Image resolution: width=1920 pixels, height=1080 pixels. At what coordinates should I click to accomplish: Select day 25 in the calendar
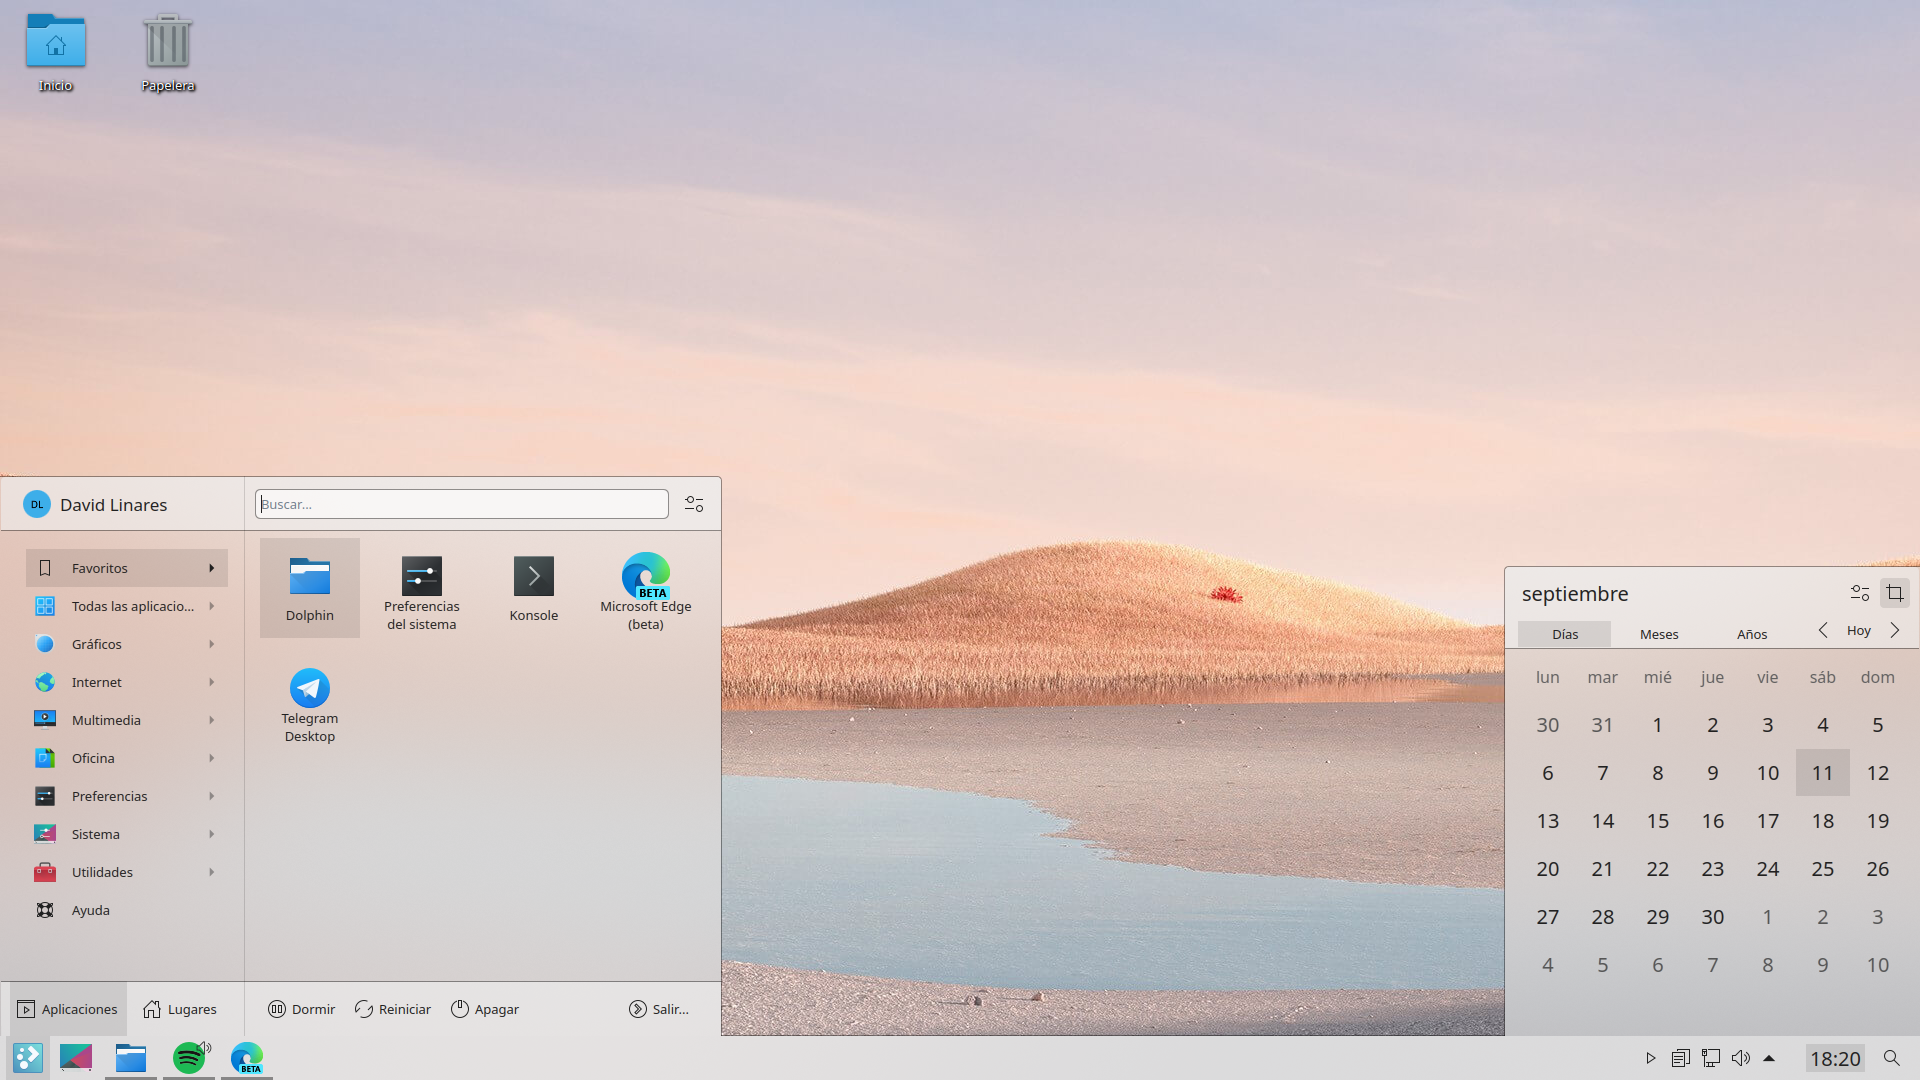tap(1823, 869)
